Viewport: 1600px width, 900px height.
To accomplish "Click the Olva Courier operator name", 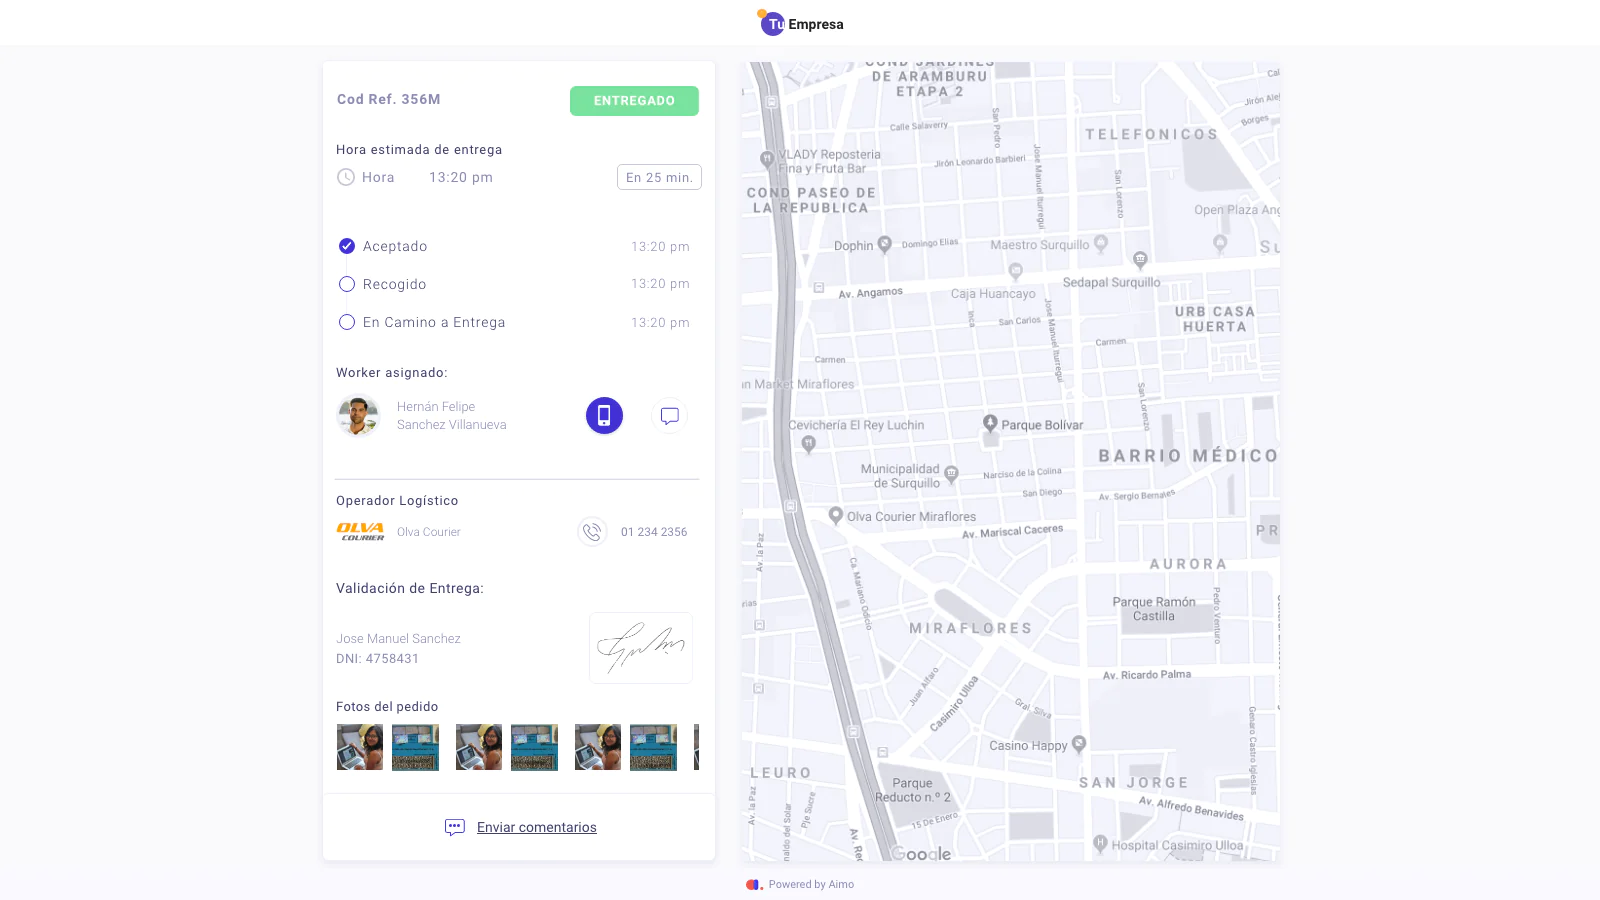I will [429, 532].
